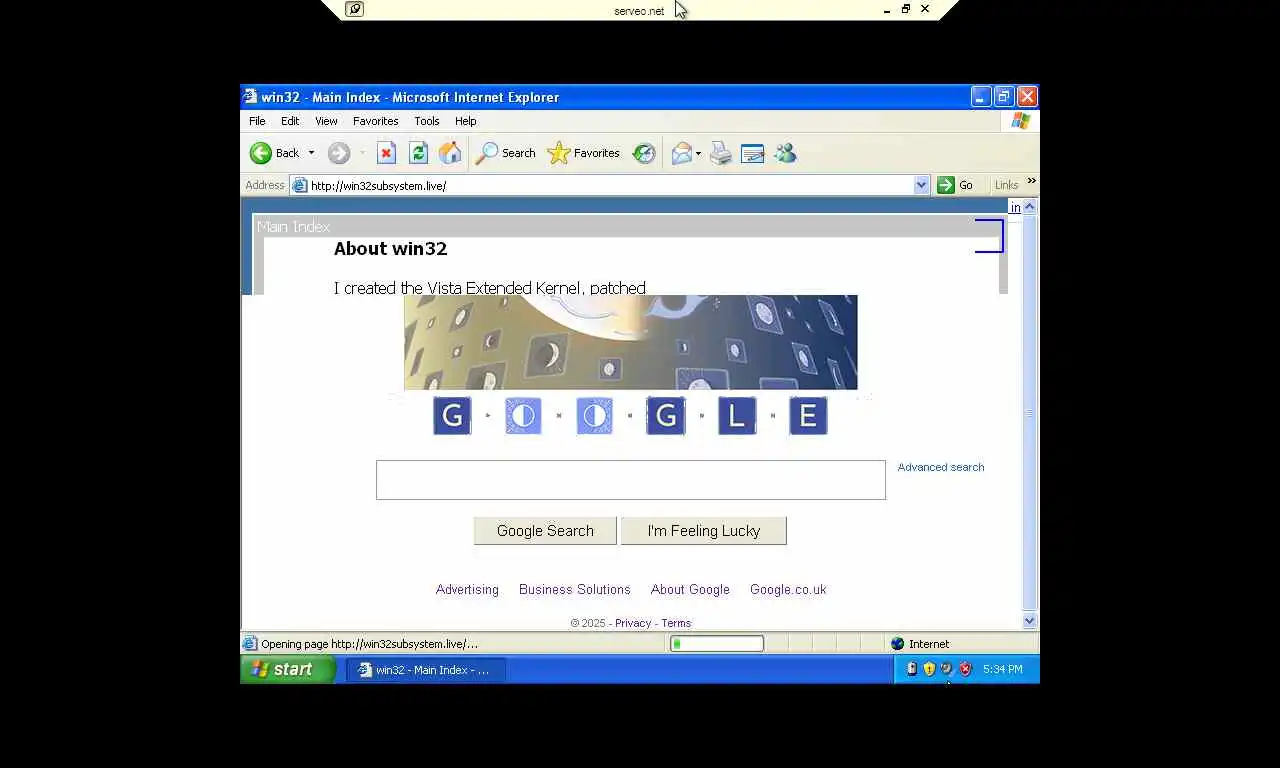Open the Messenger people icon
This screenshot has width=1280, height=768.
[785, 153]
